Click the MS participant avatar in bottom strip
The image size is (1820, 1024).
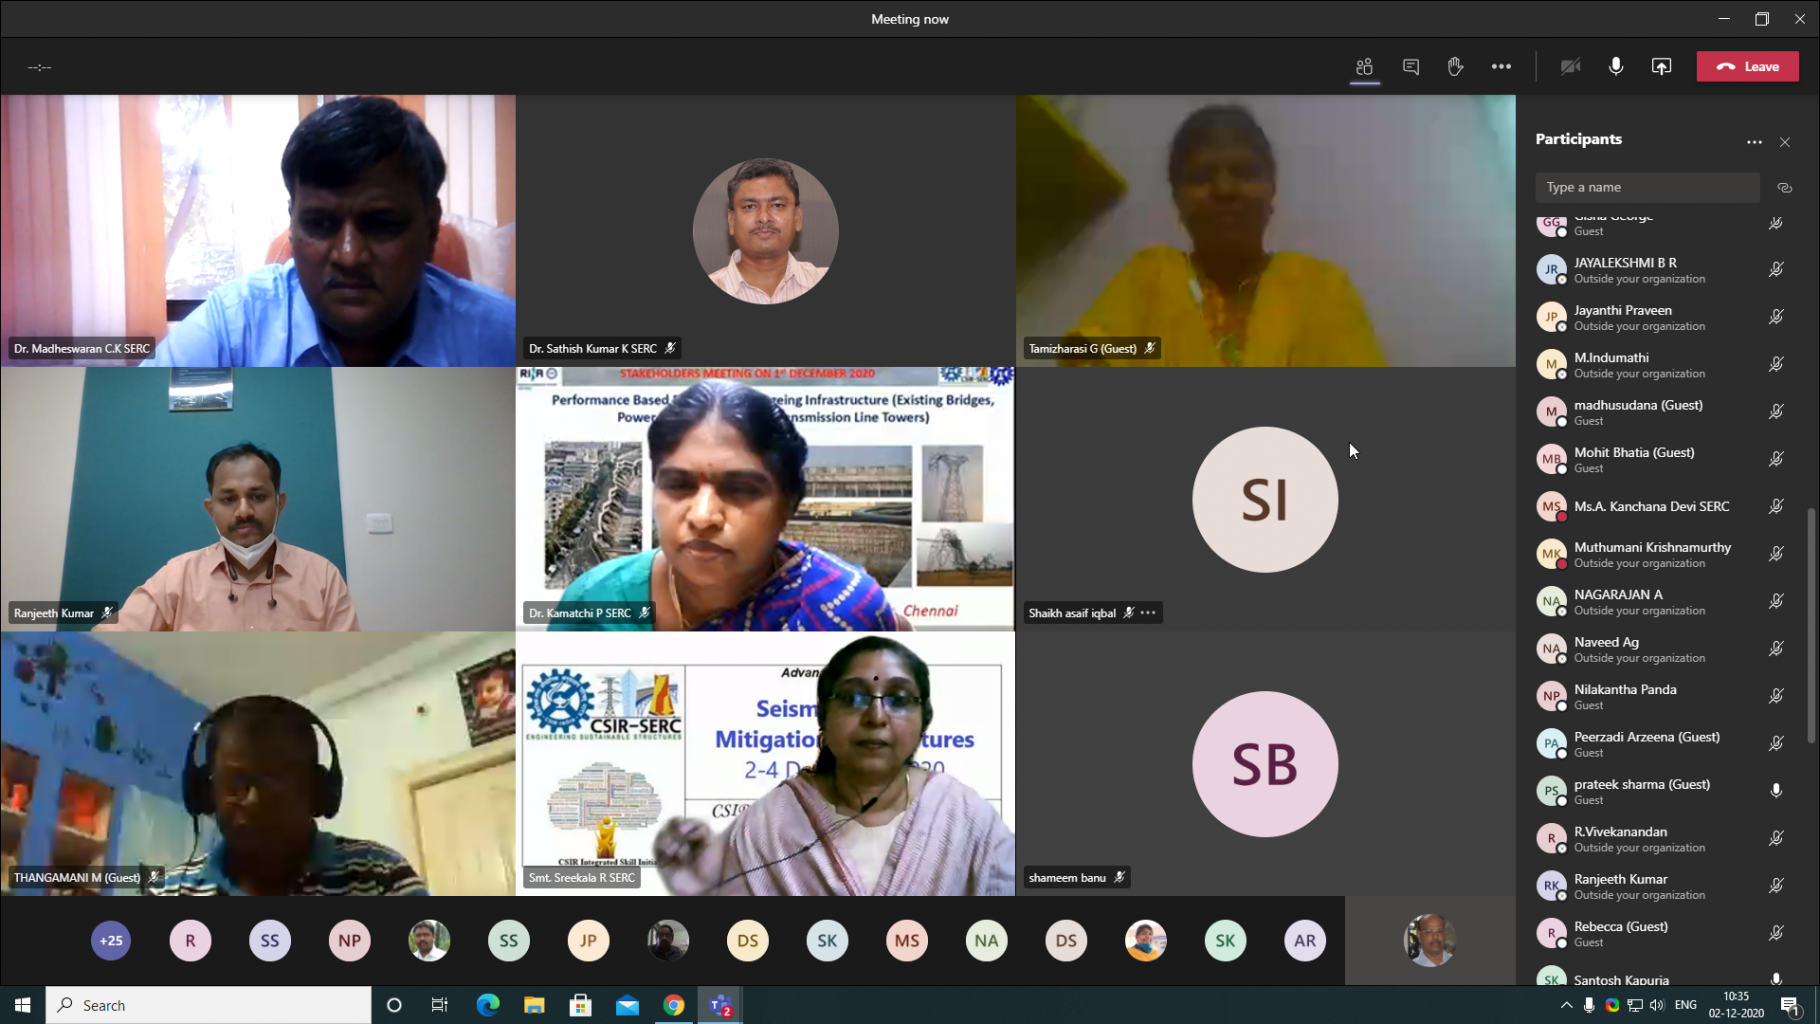[907, 941]
